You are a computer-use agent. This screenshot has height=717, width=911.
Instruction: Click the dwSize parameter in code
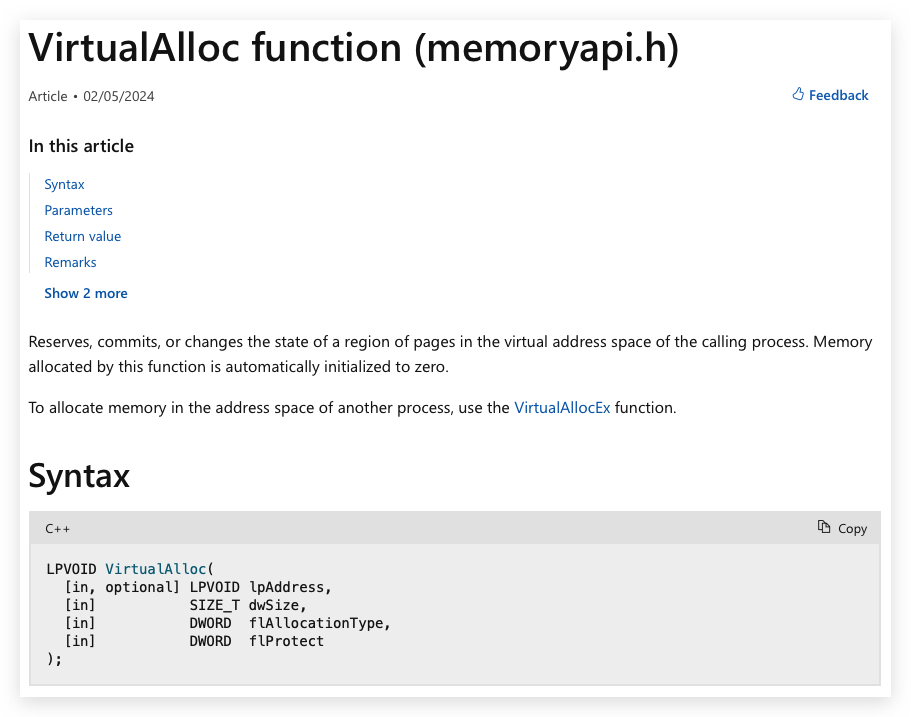tap(274, 605)
